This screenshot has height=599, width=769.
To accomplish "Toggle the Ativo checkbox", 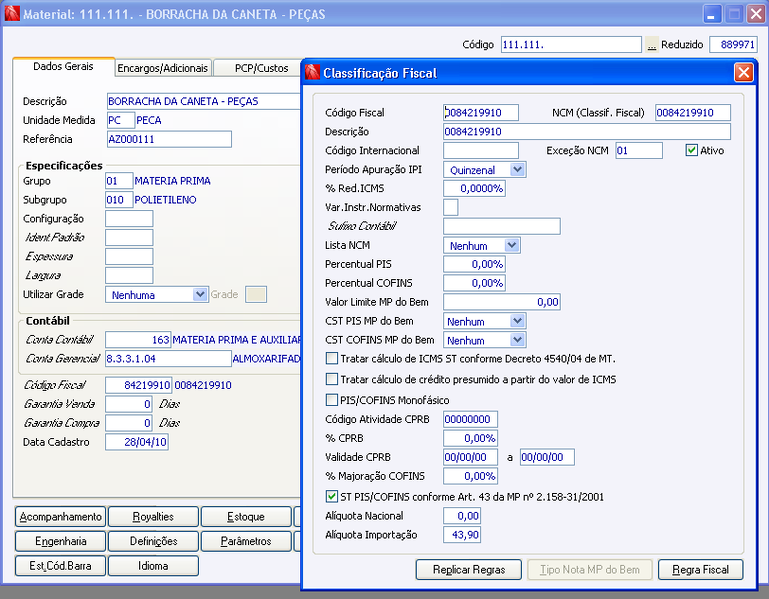I will 692,150.
